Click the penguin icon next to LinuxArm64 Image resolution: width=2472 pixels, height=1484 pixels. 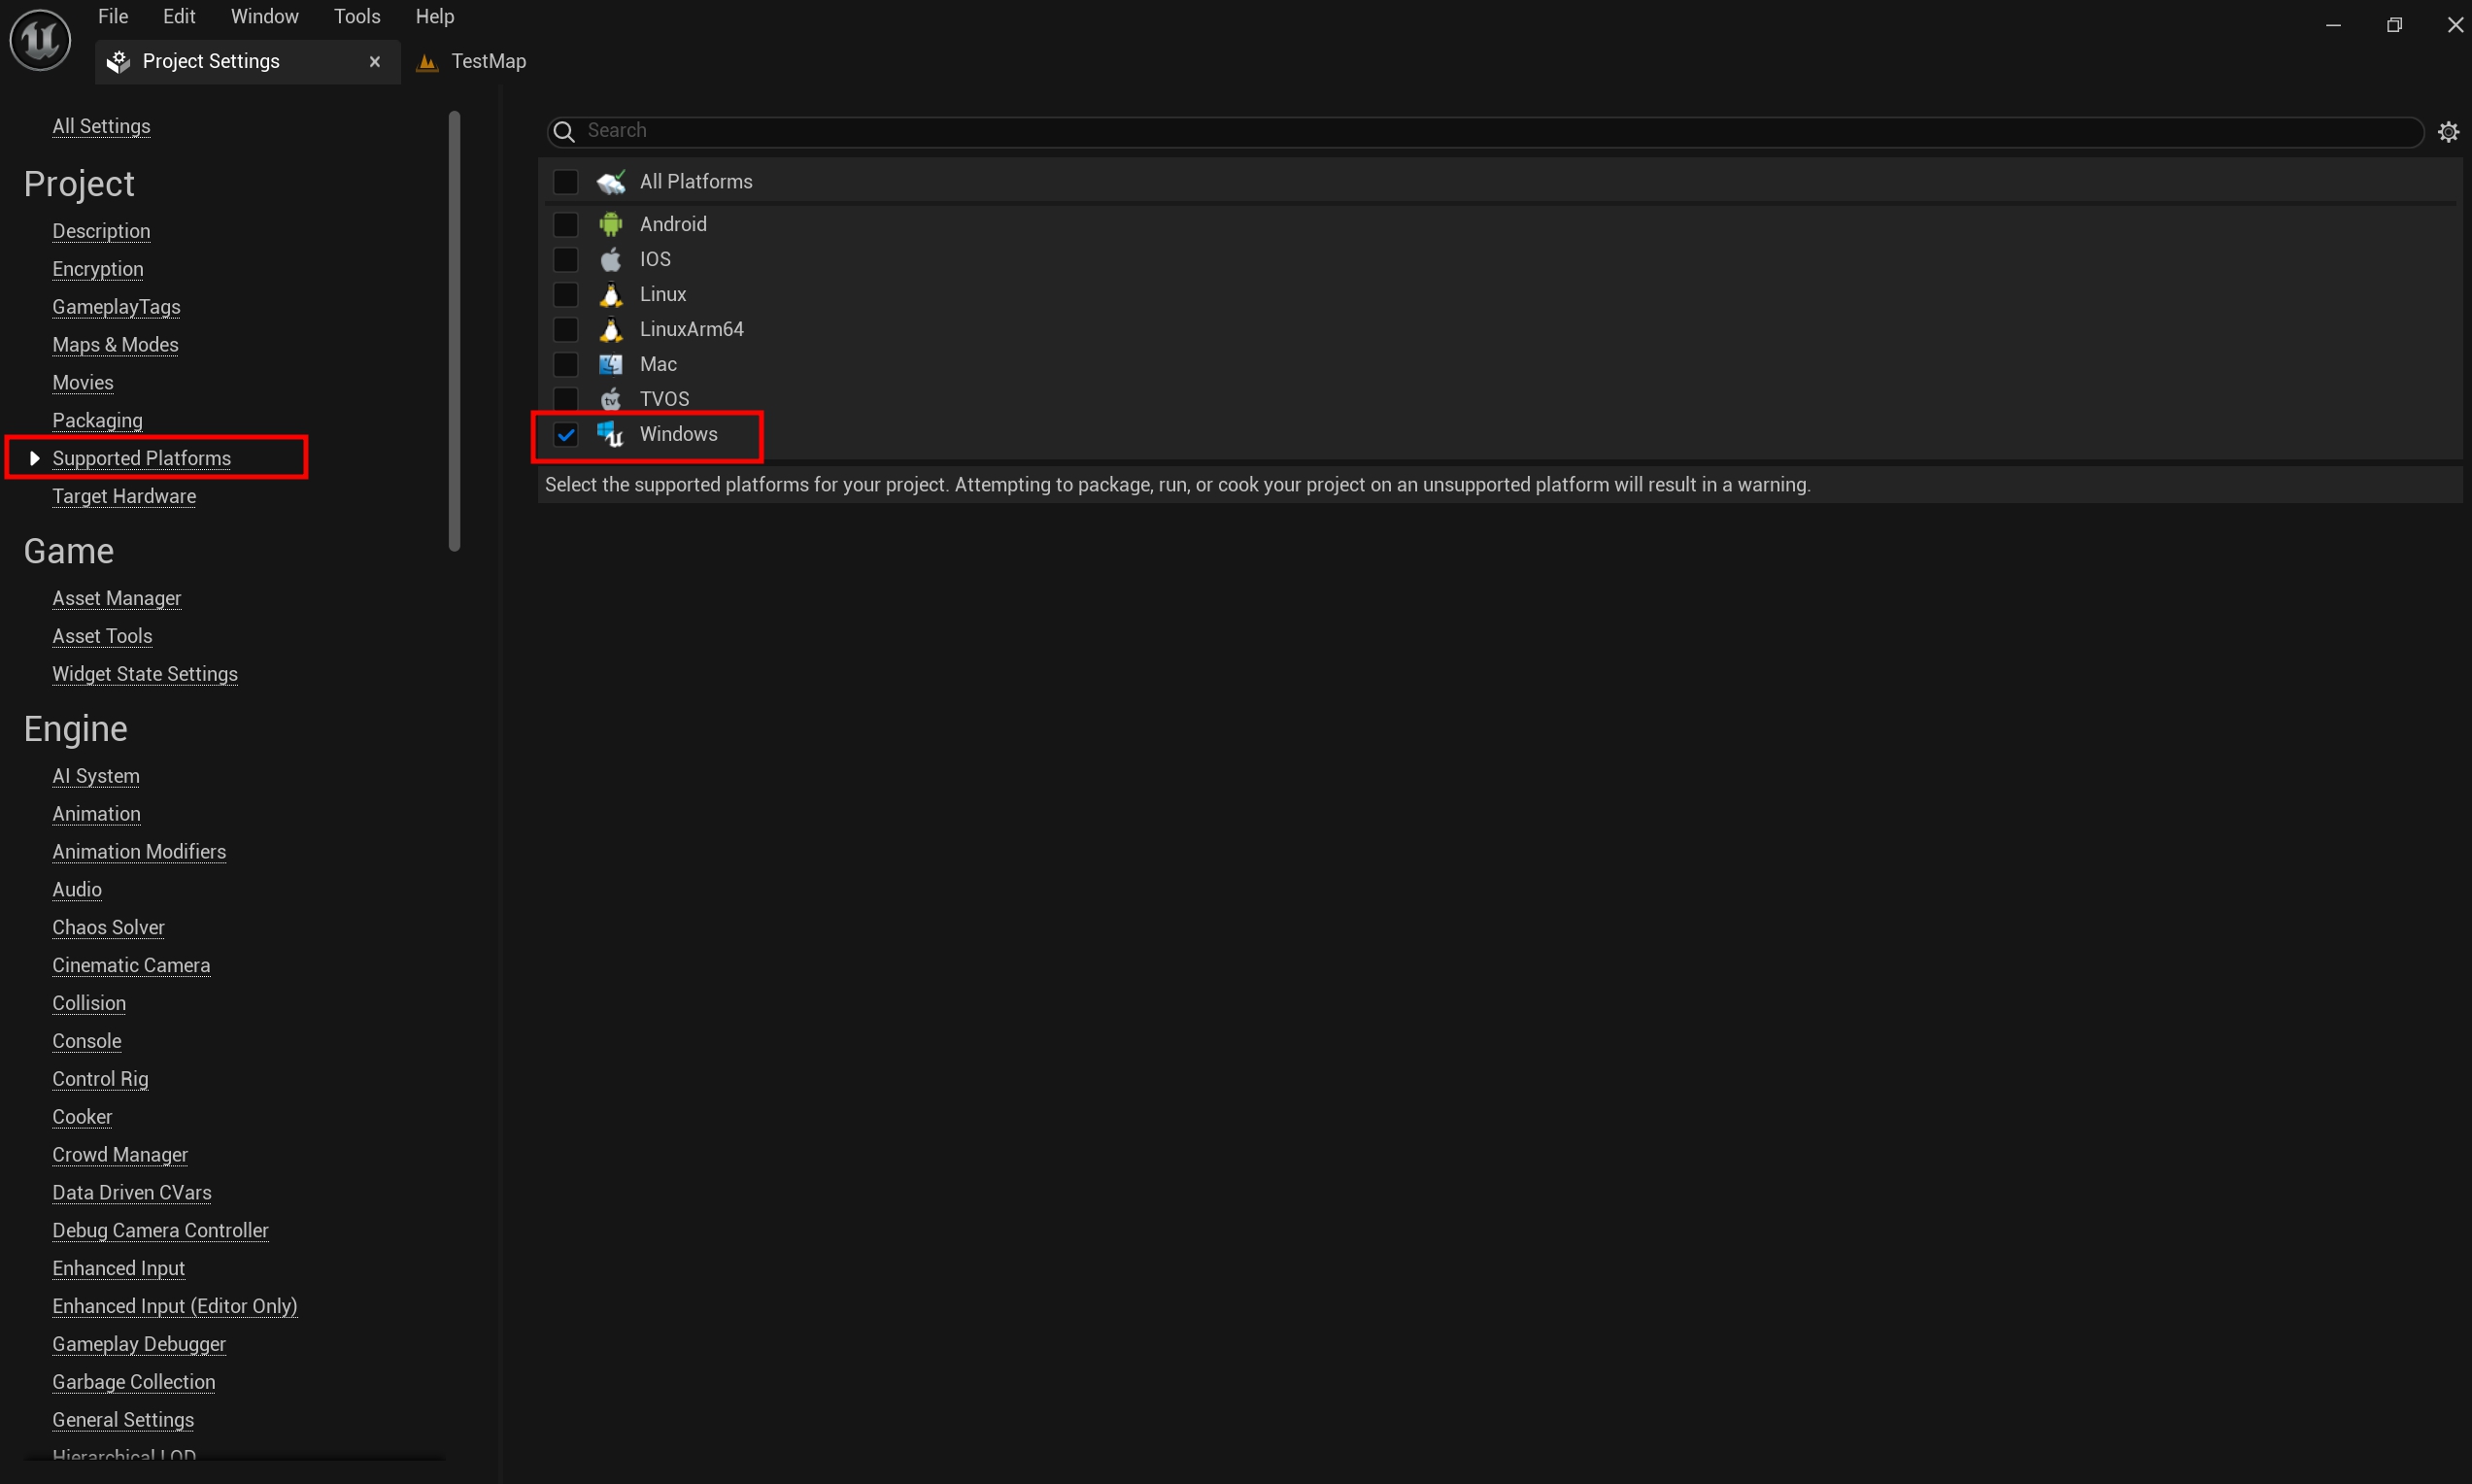coord(611,330)
